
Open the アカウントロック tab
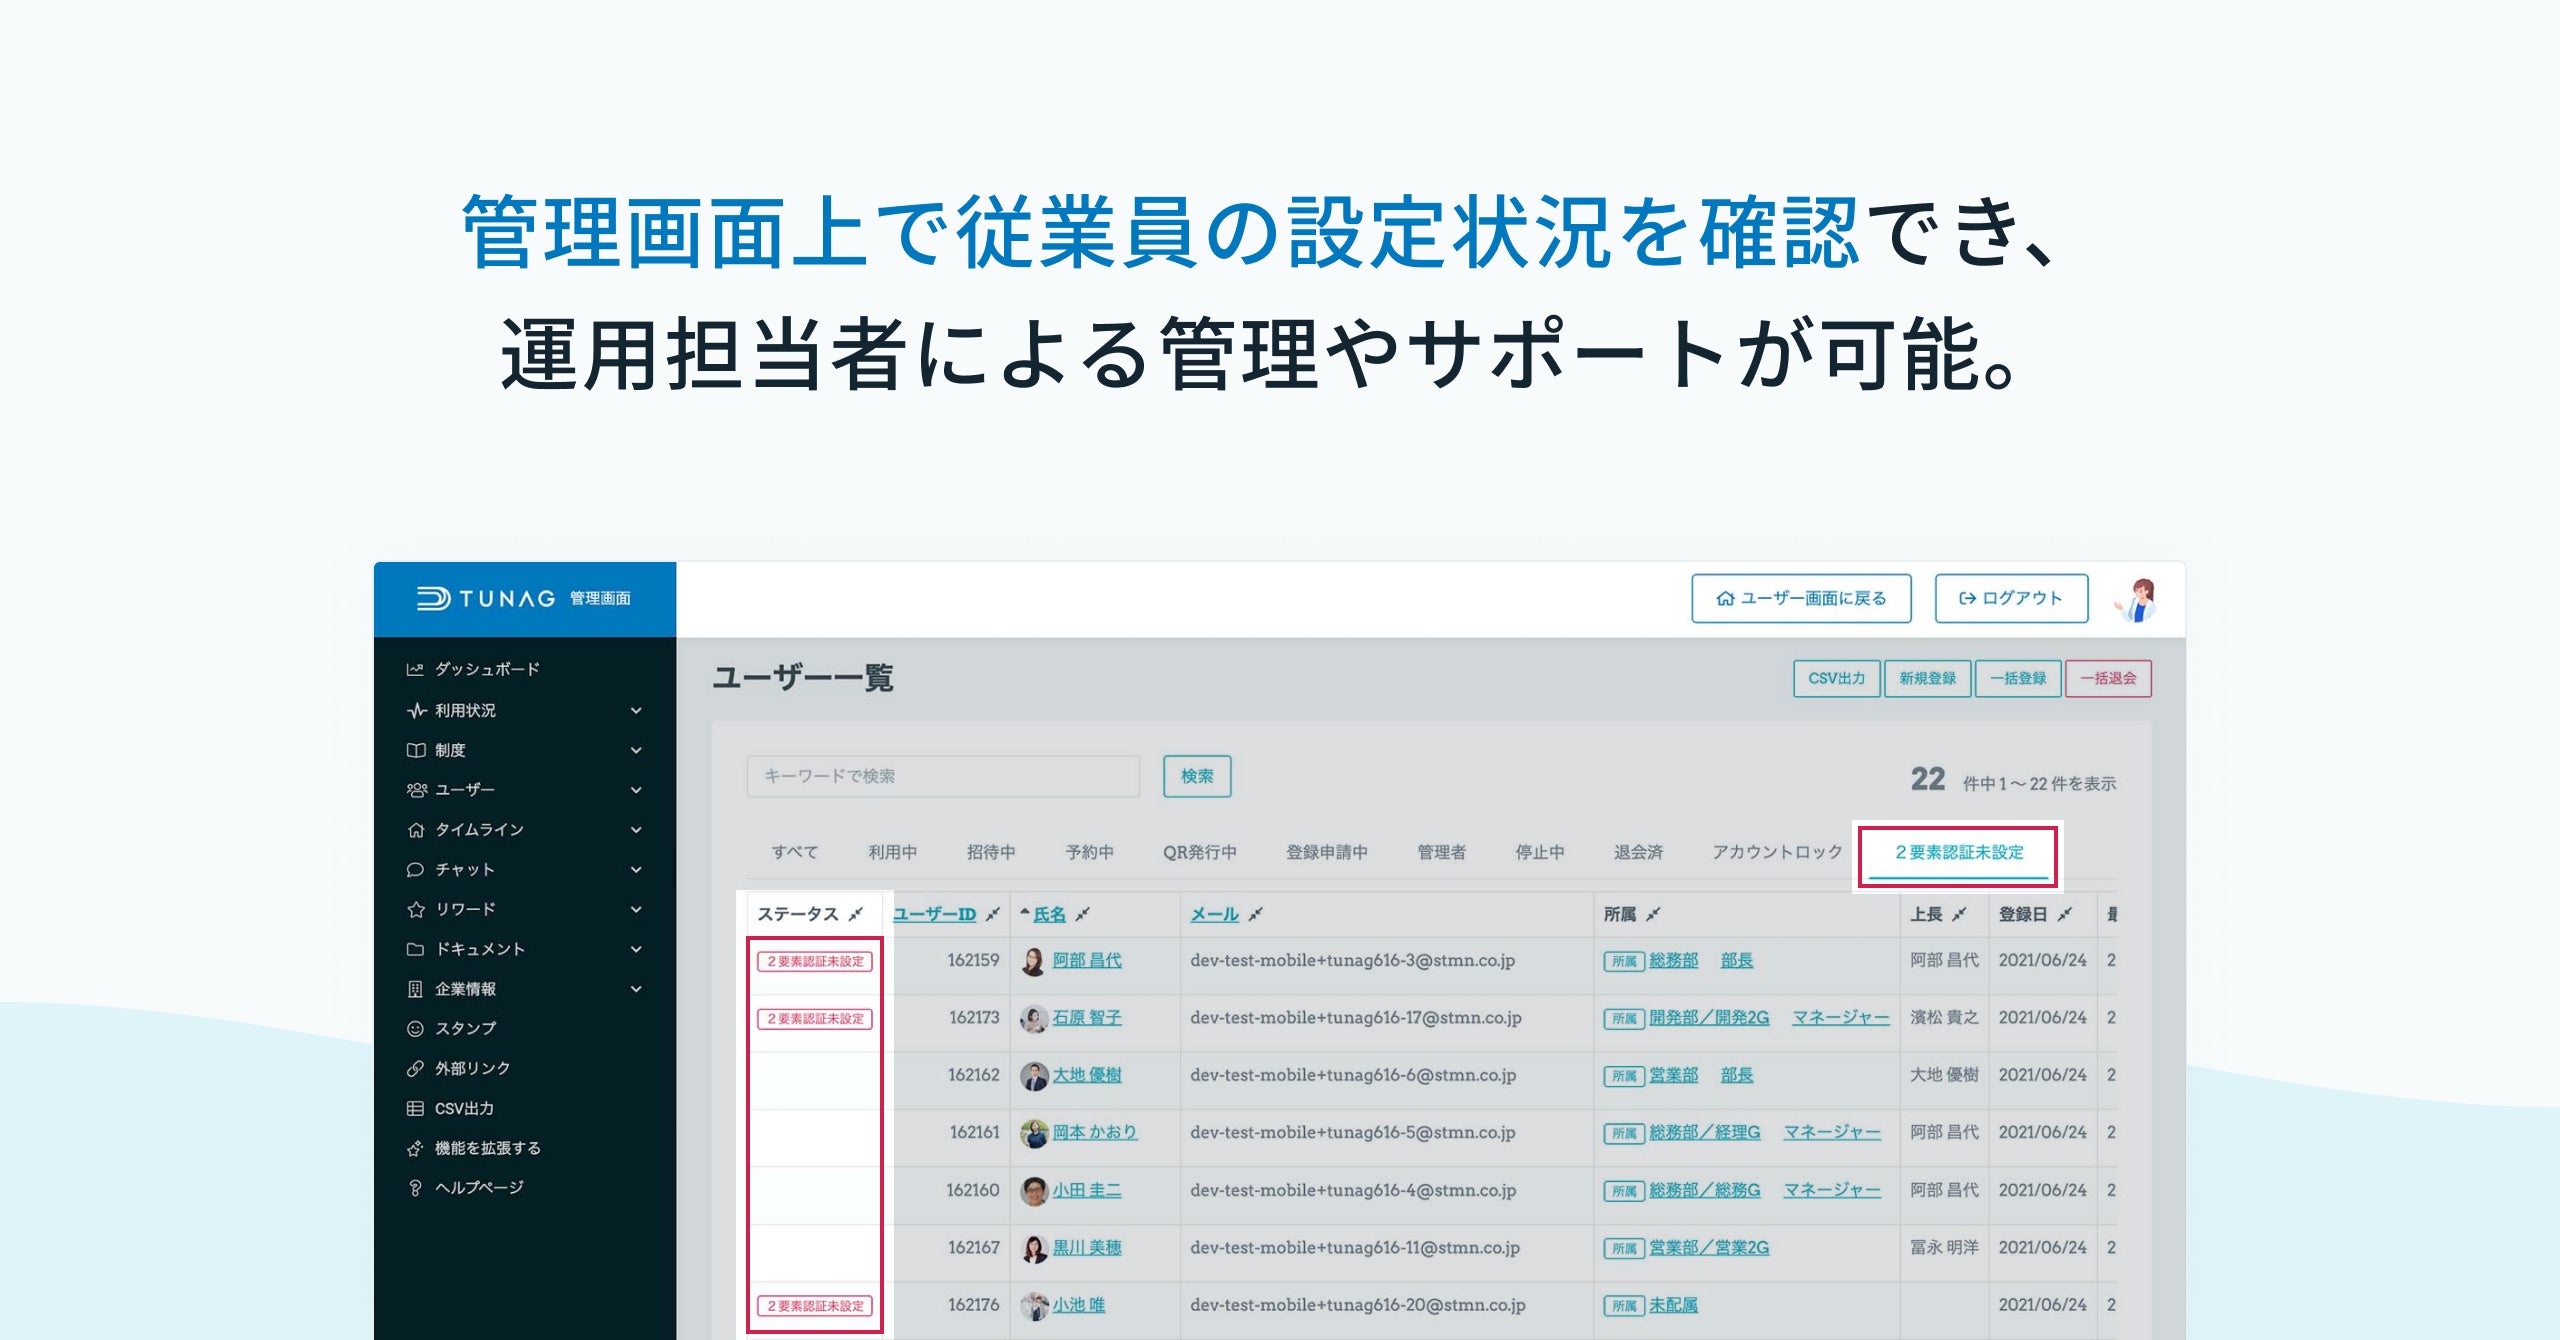coord(1776,852)
